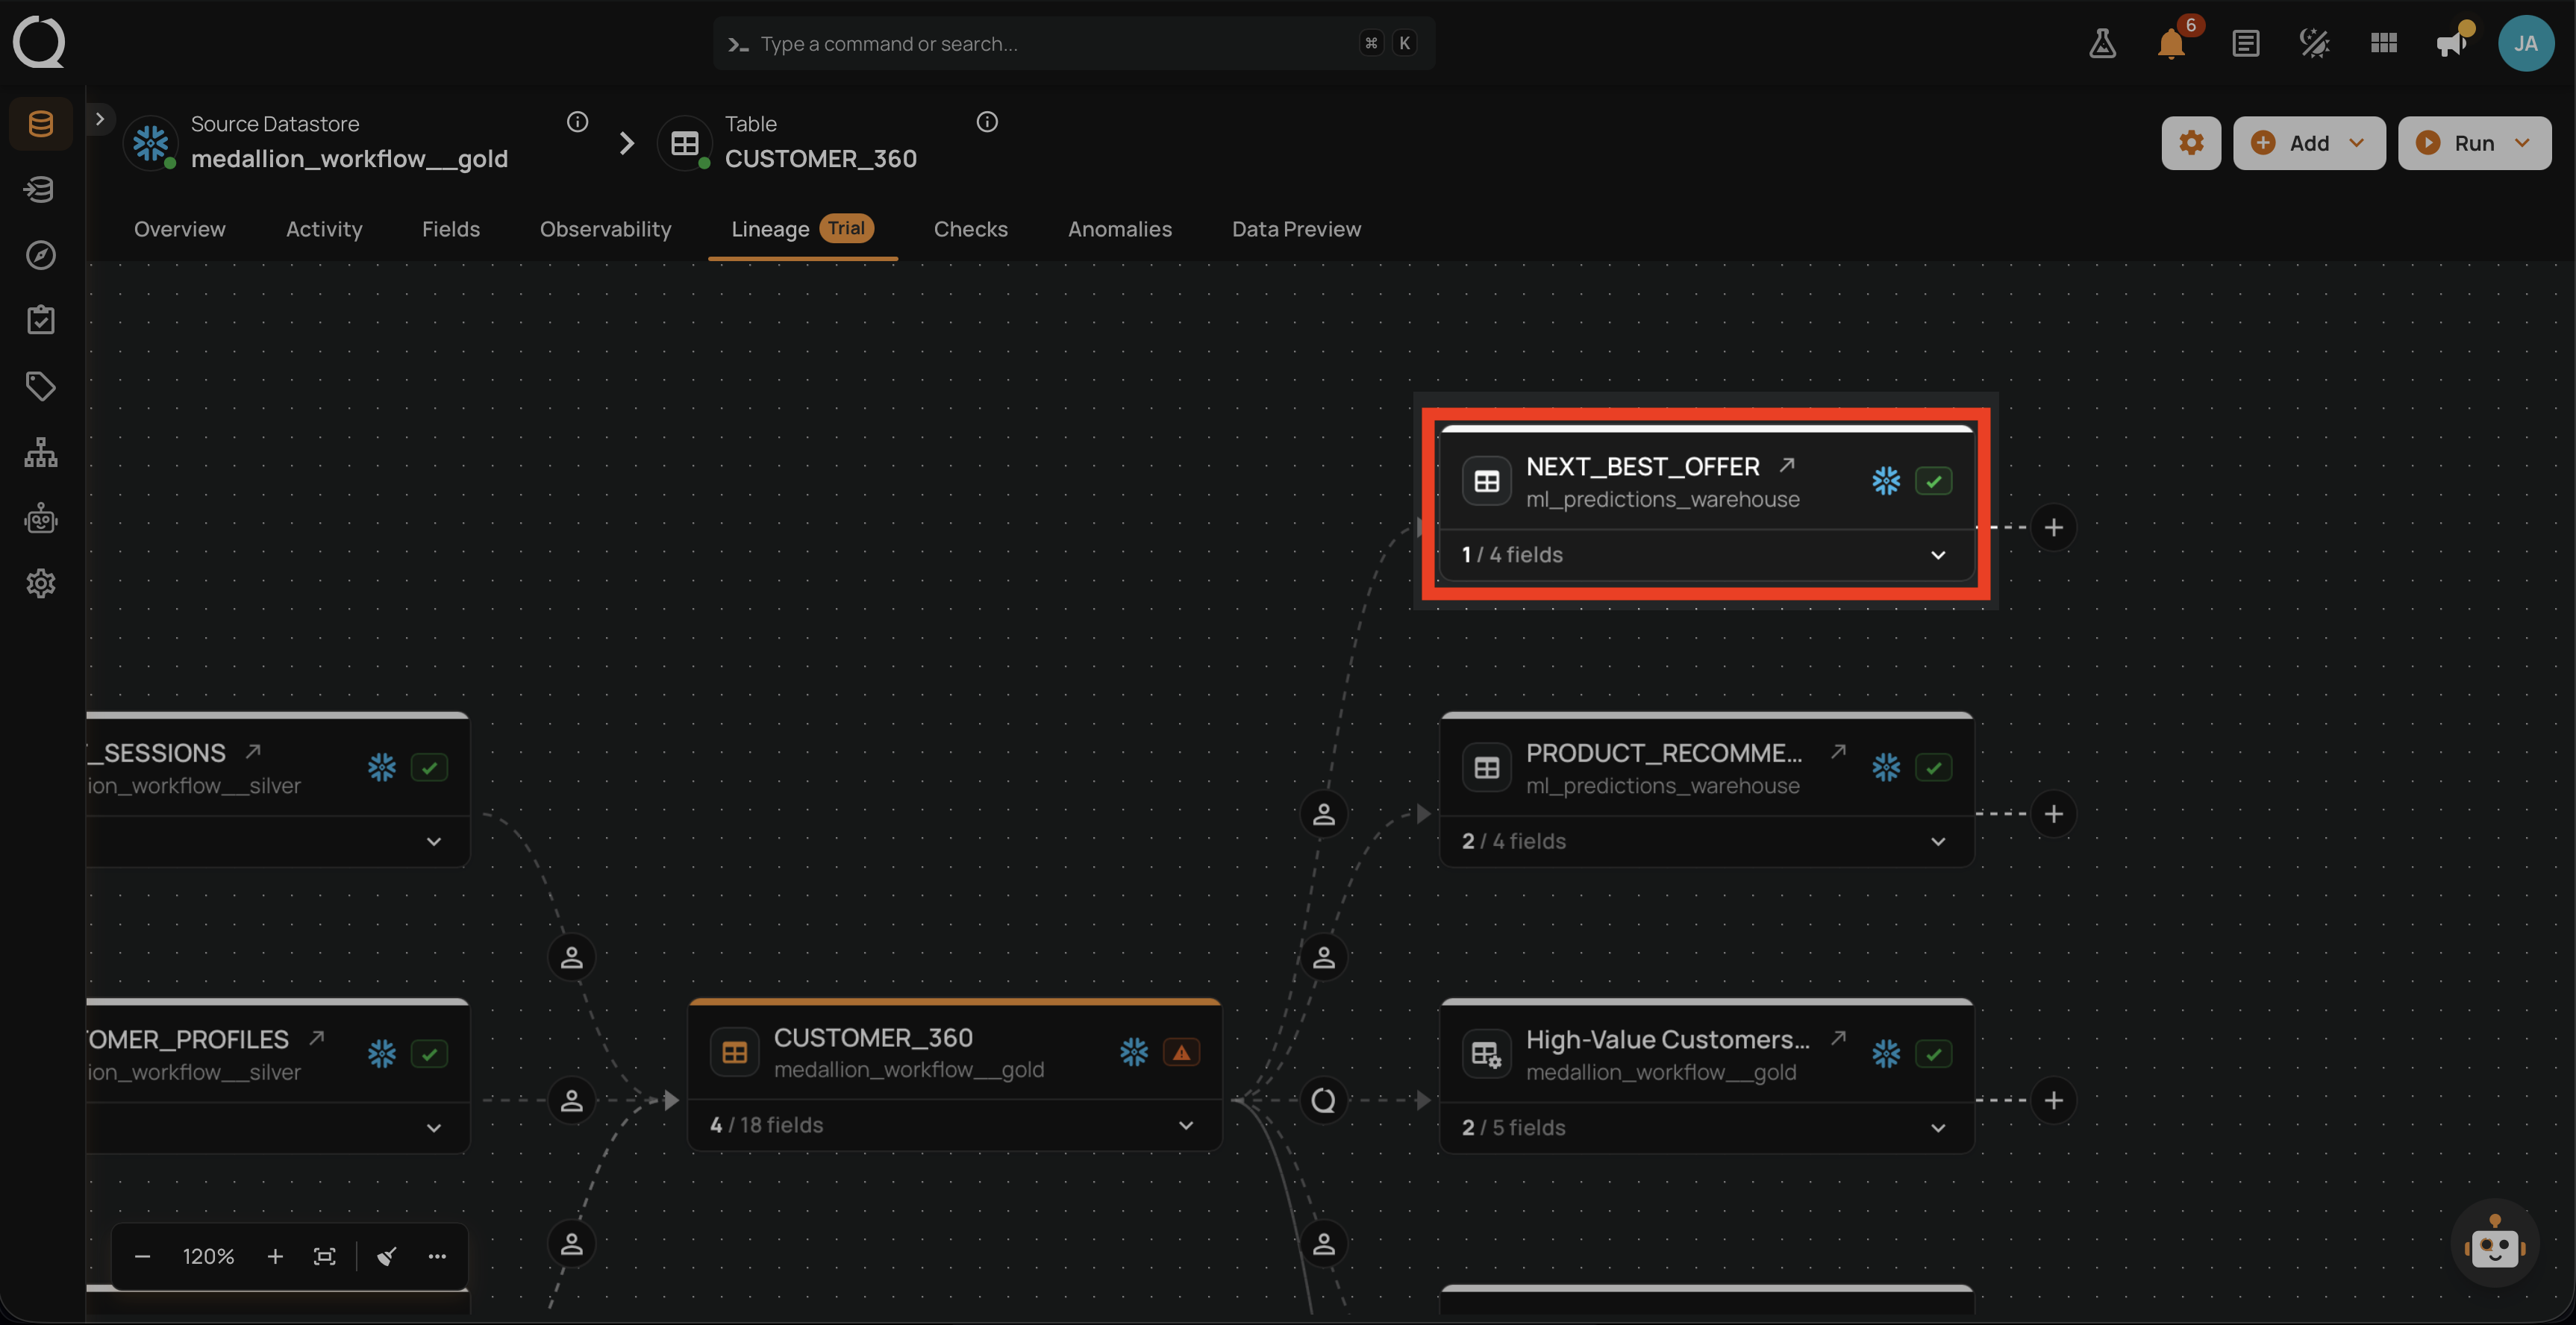This screenshot has width=2576, height=1325.
Task: Open the Tags sidebar icon
Action: pyautogui.click(x=41, y=386)
